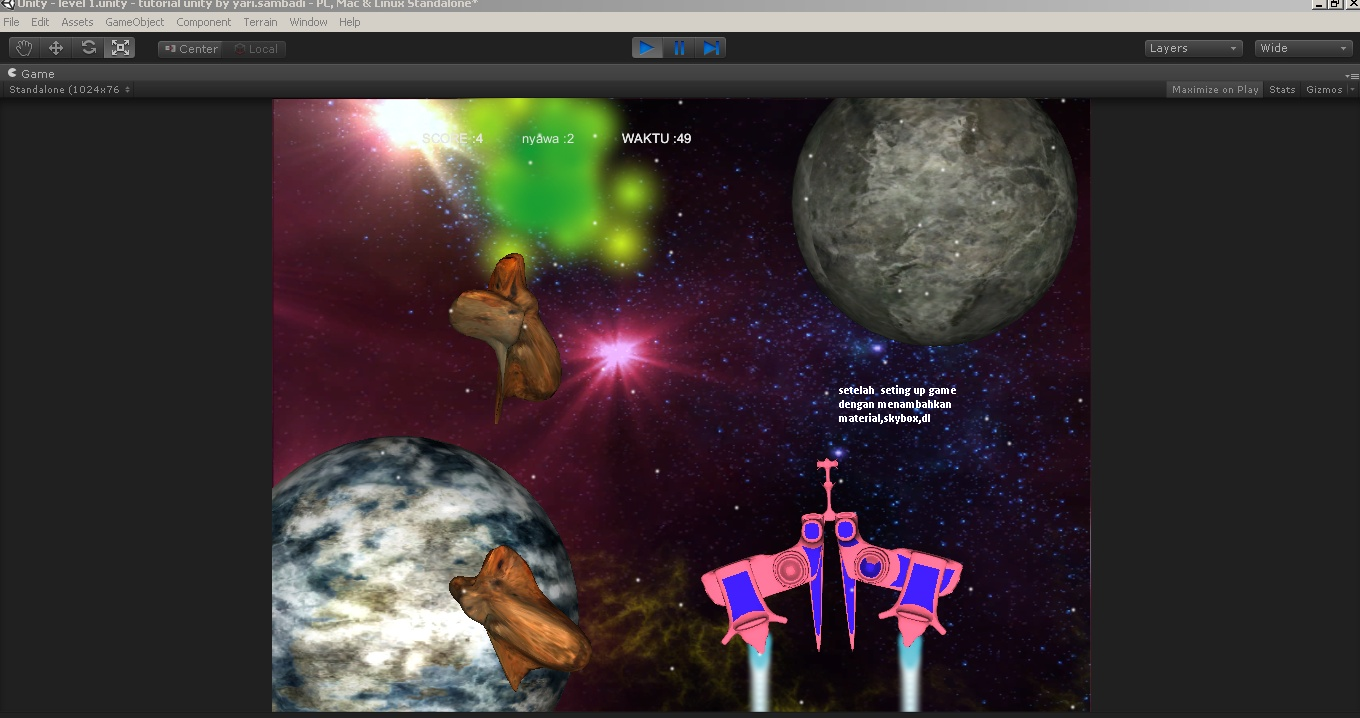Open the Wide layout dropdown
Screen dimensions: 1360x718
point(1302,47)
